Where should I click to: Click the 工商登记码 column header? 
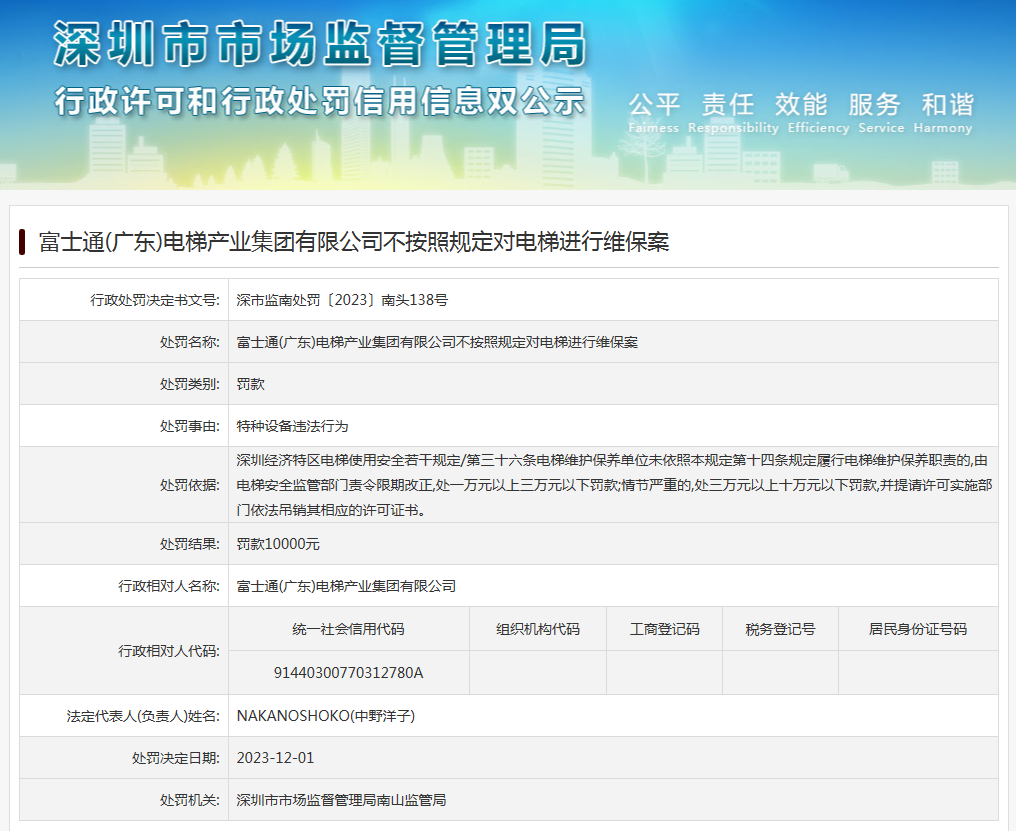coord(665,629)
